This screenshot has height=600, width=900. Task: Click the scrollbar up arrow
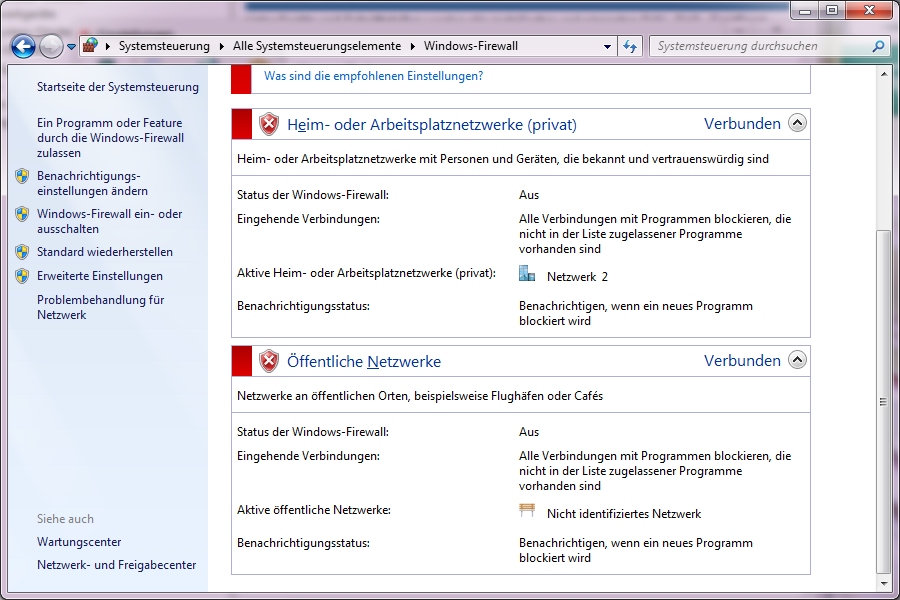[x=883, y=74]
